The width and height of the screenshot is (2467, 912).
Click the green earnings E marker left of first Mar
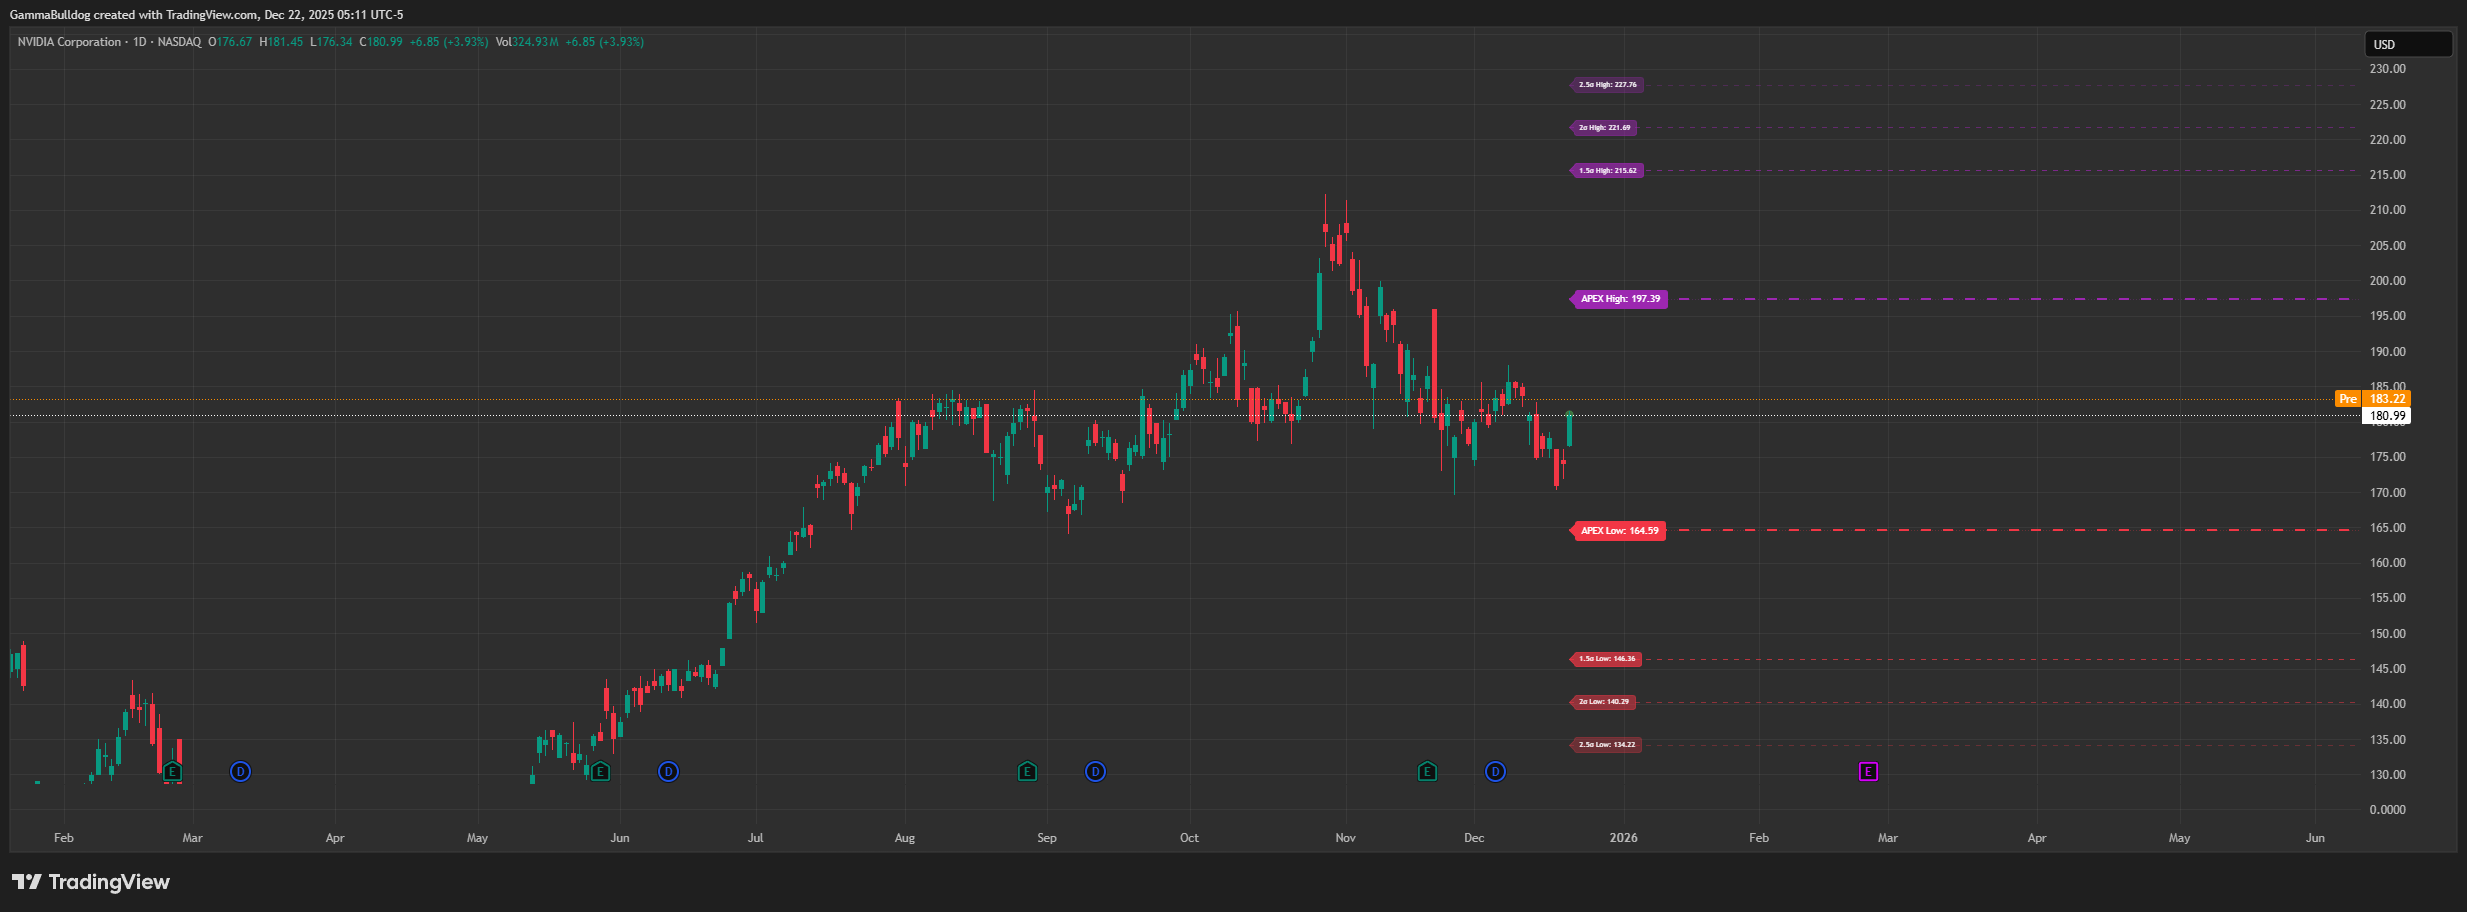click(172, 771)
